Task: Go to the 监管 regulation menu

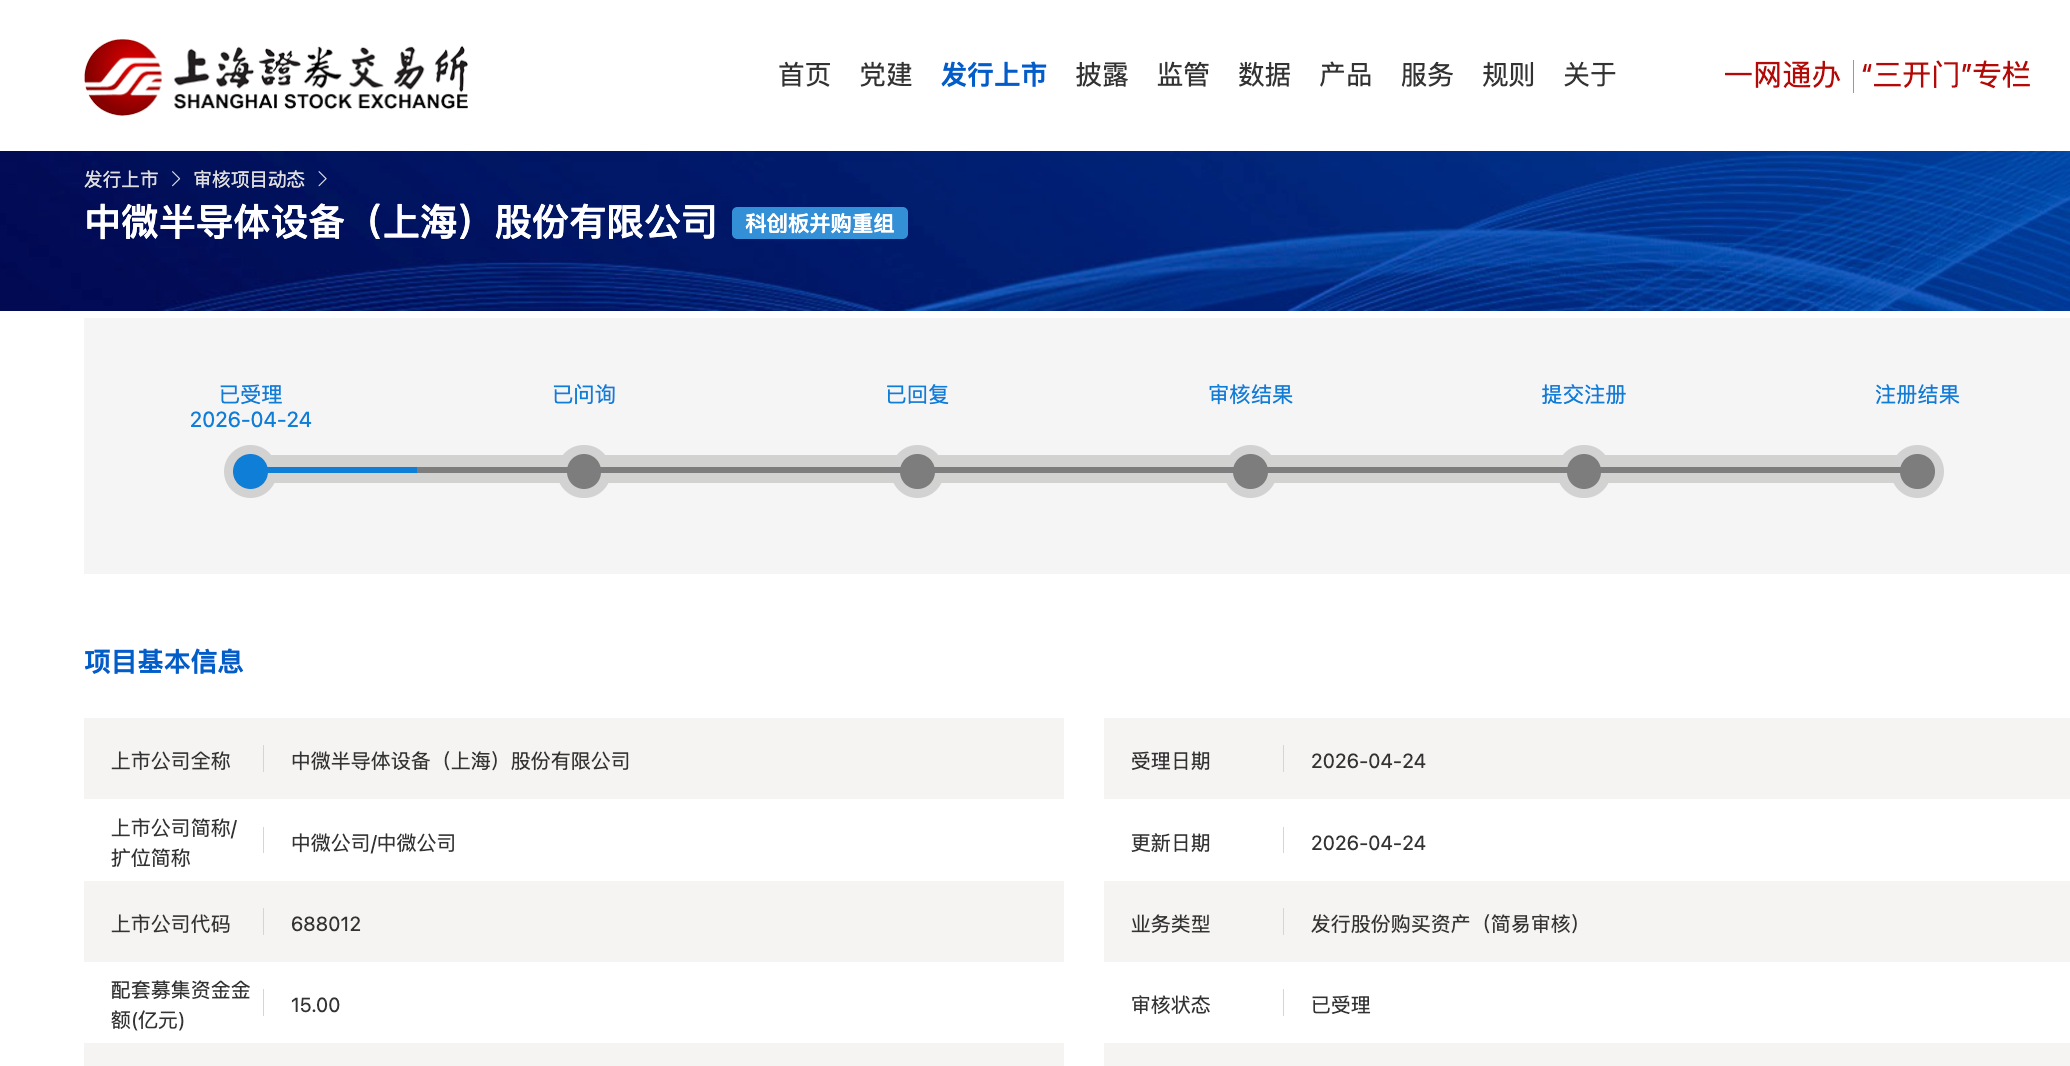Action: pyautogui.click(x=1182, y=75)
